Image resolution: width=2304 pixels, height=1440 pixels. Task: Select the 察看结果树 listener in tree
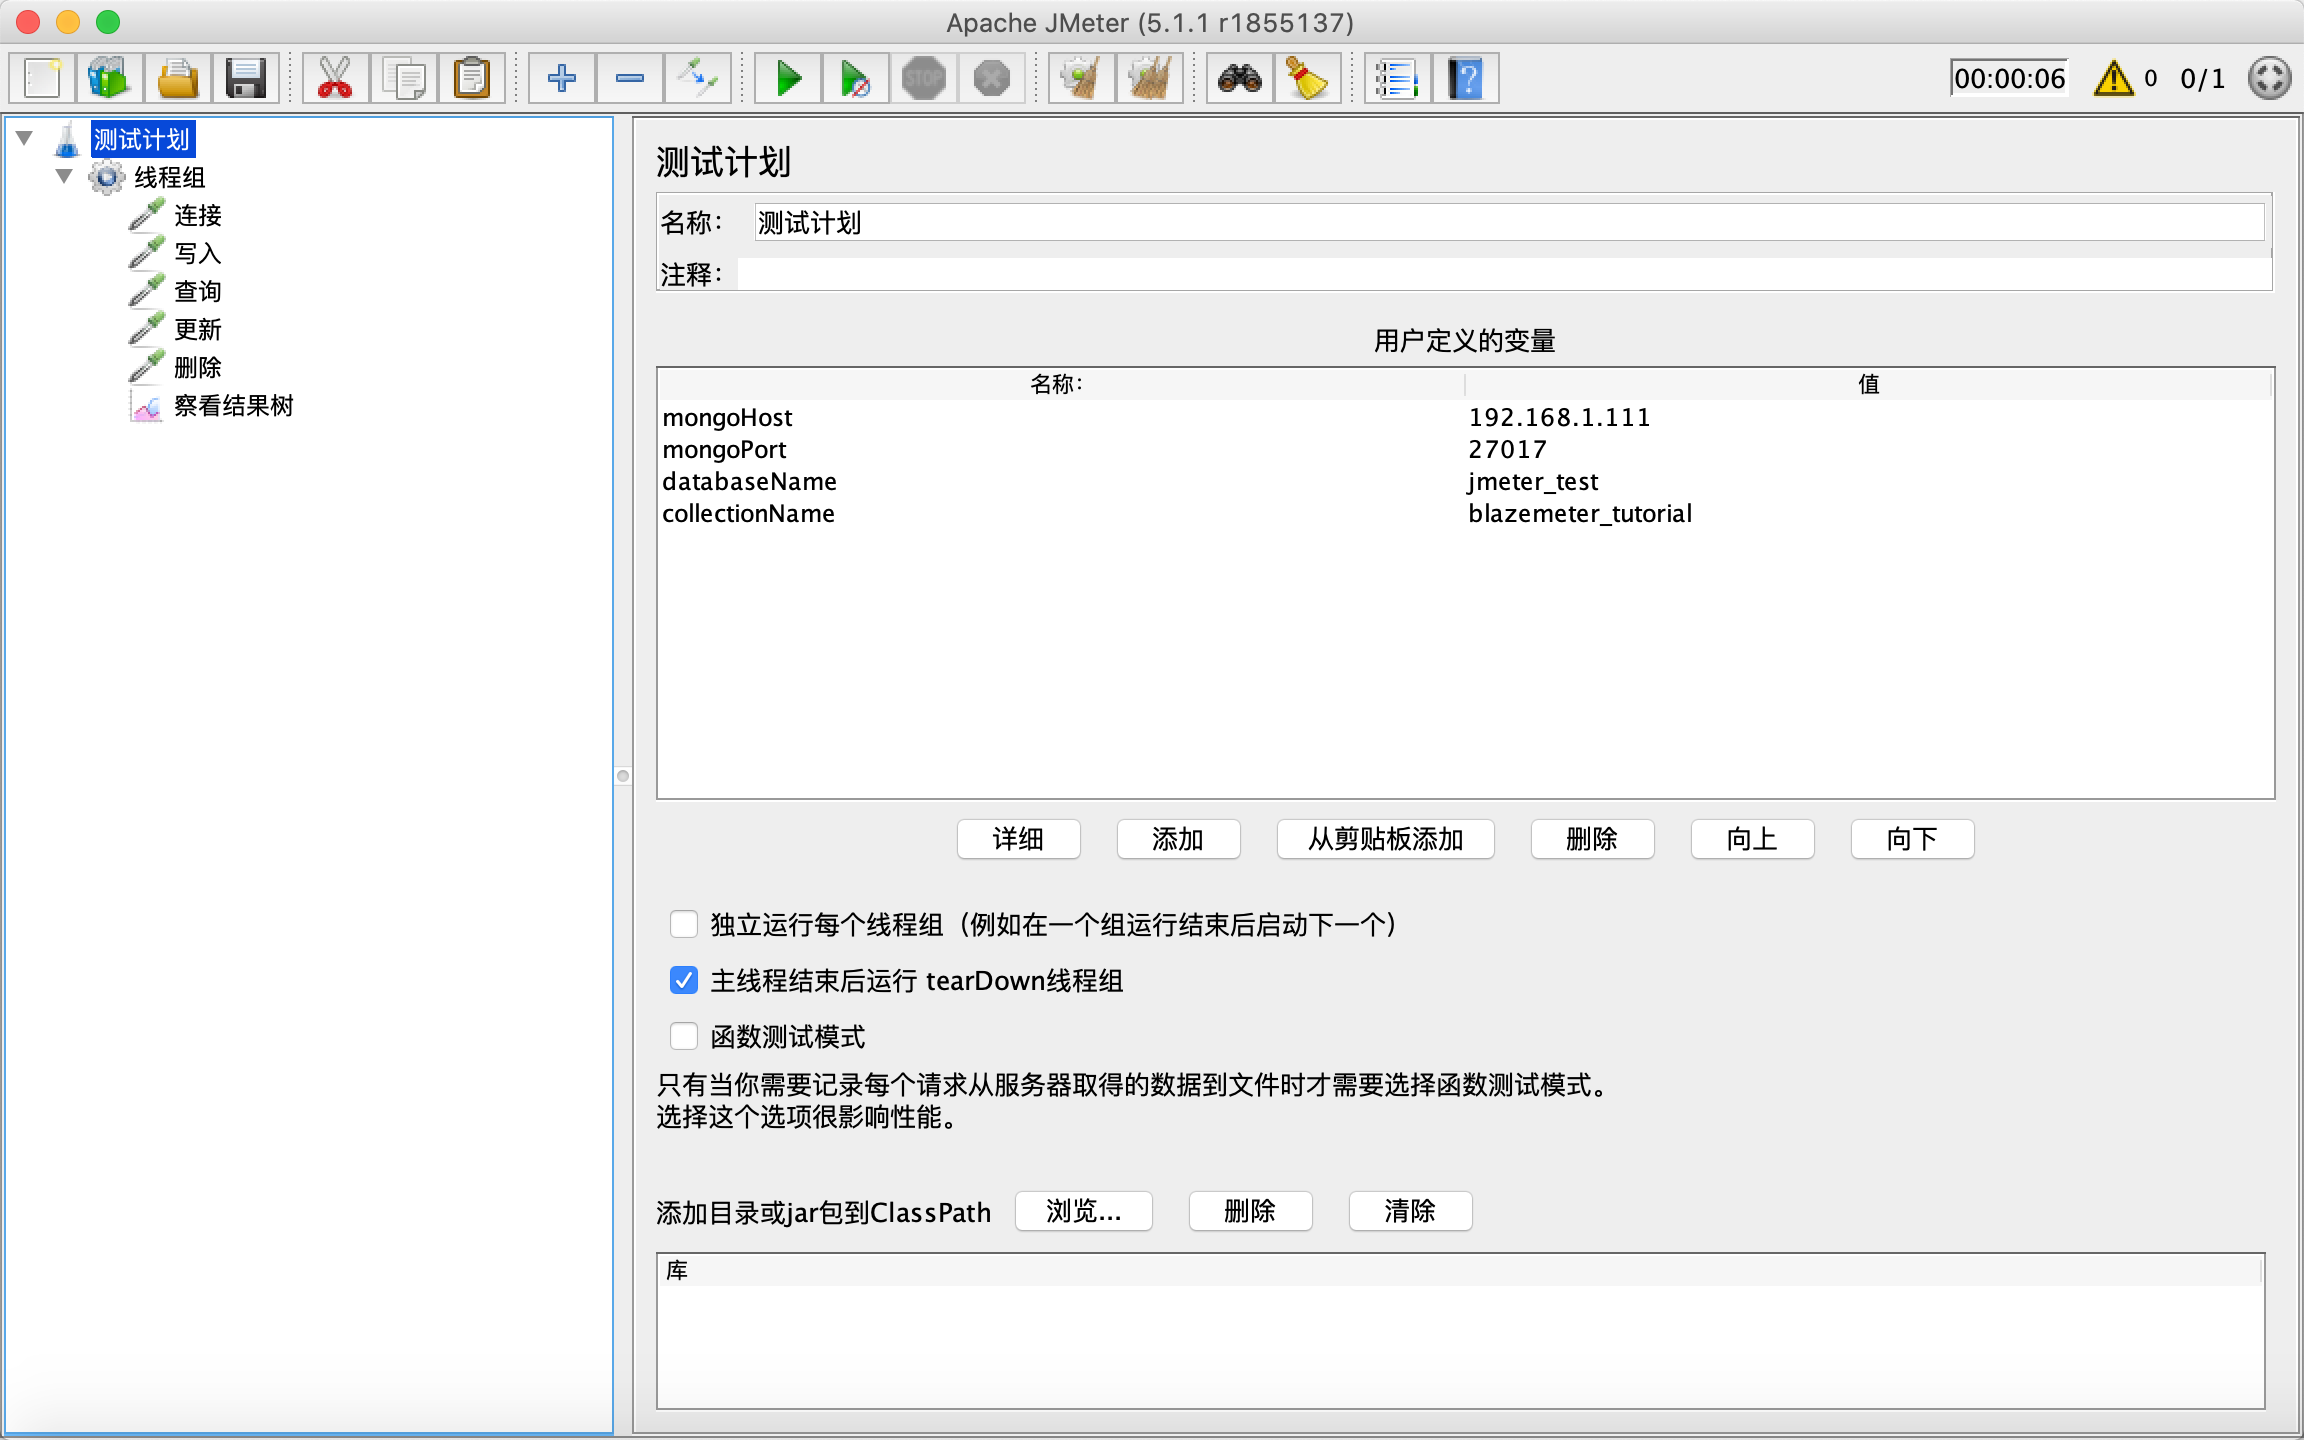pyautogui.click(x=233, y=406)
